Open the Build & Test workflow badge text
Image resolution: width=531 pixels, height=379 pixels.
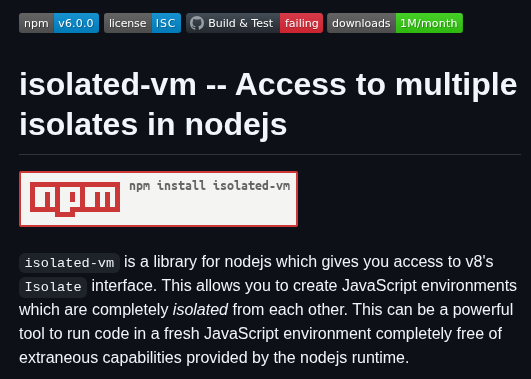240,23
